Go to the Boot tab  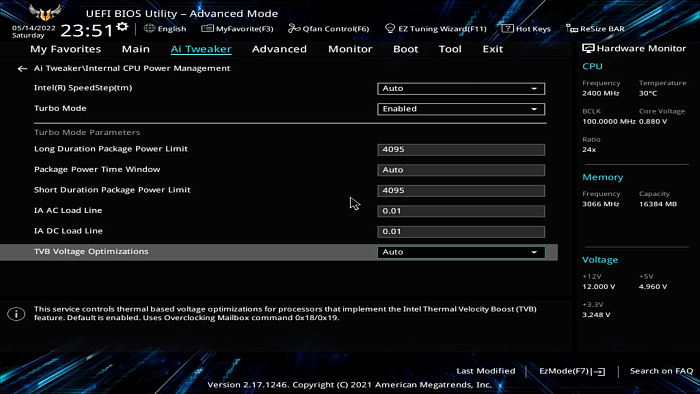[x=405, y=49]
